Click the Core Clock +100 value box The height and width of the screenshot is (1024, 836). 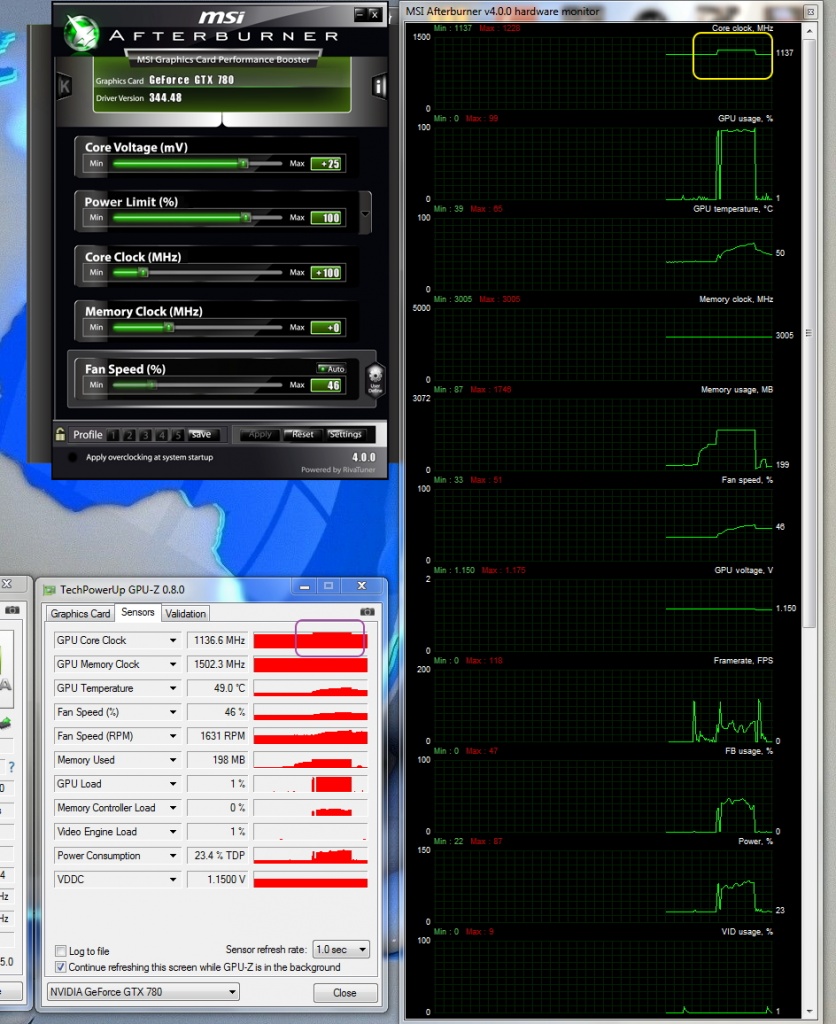(x=327, y=273)
